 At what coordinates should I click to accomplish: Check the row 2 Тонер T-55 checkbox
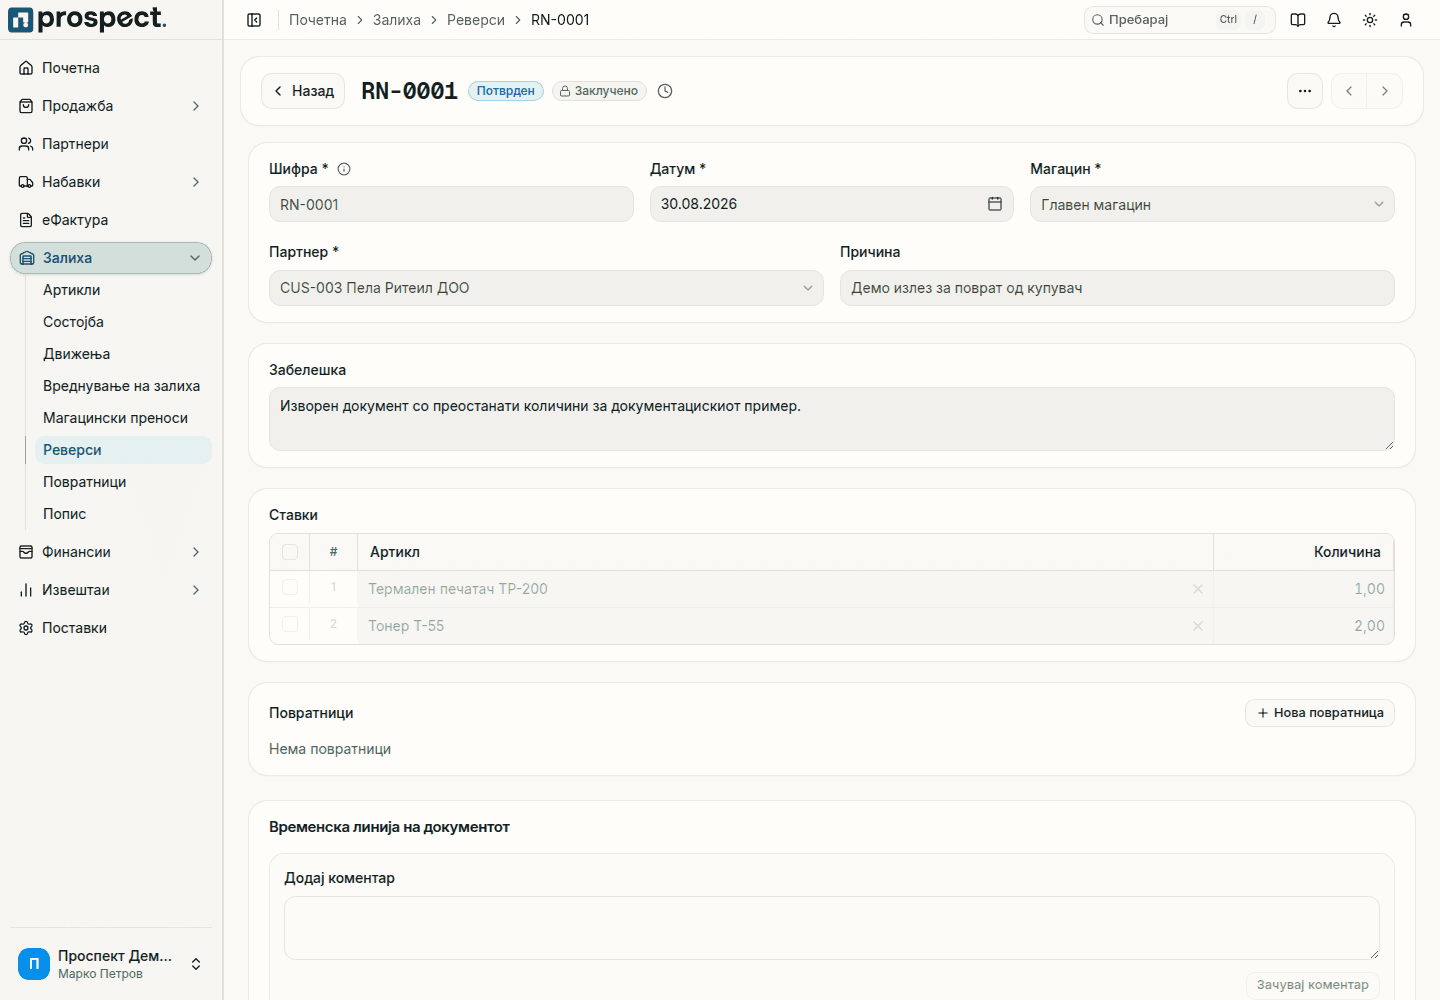290,625
